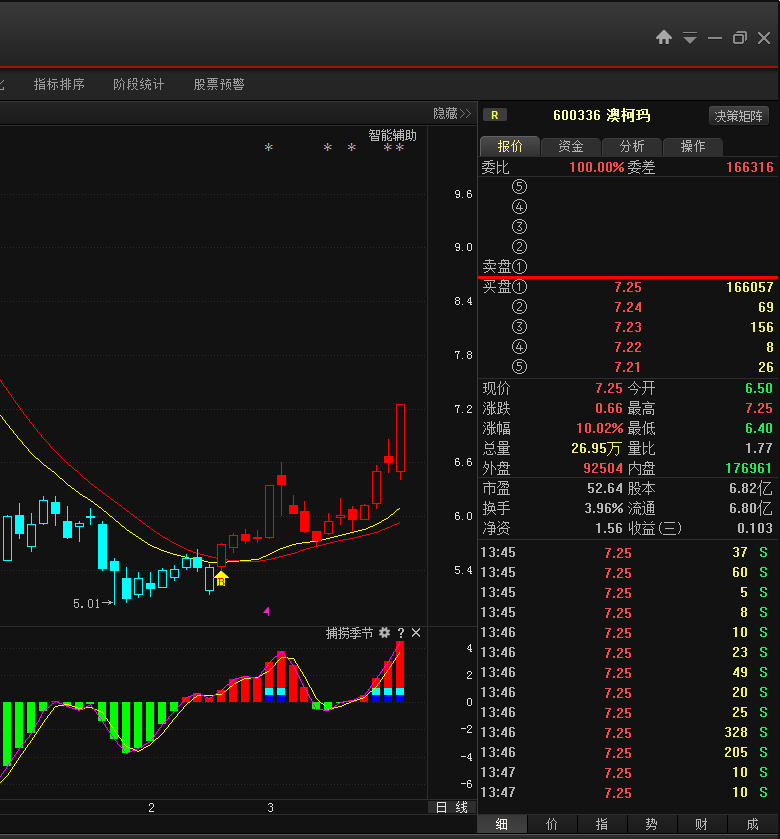Switch to the 价 bottom tab
The image size is (780, 839).
tap(552, 824)
